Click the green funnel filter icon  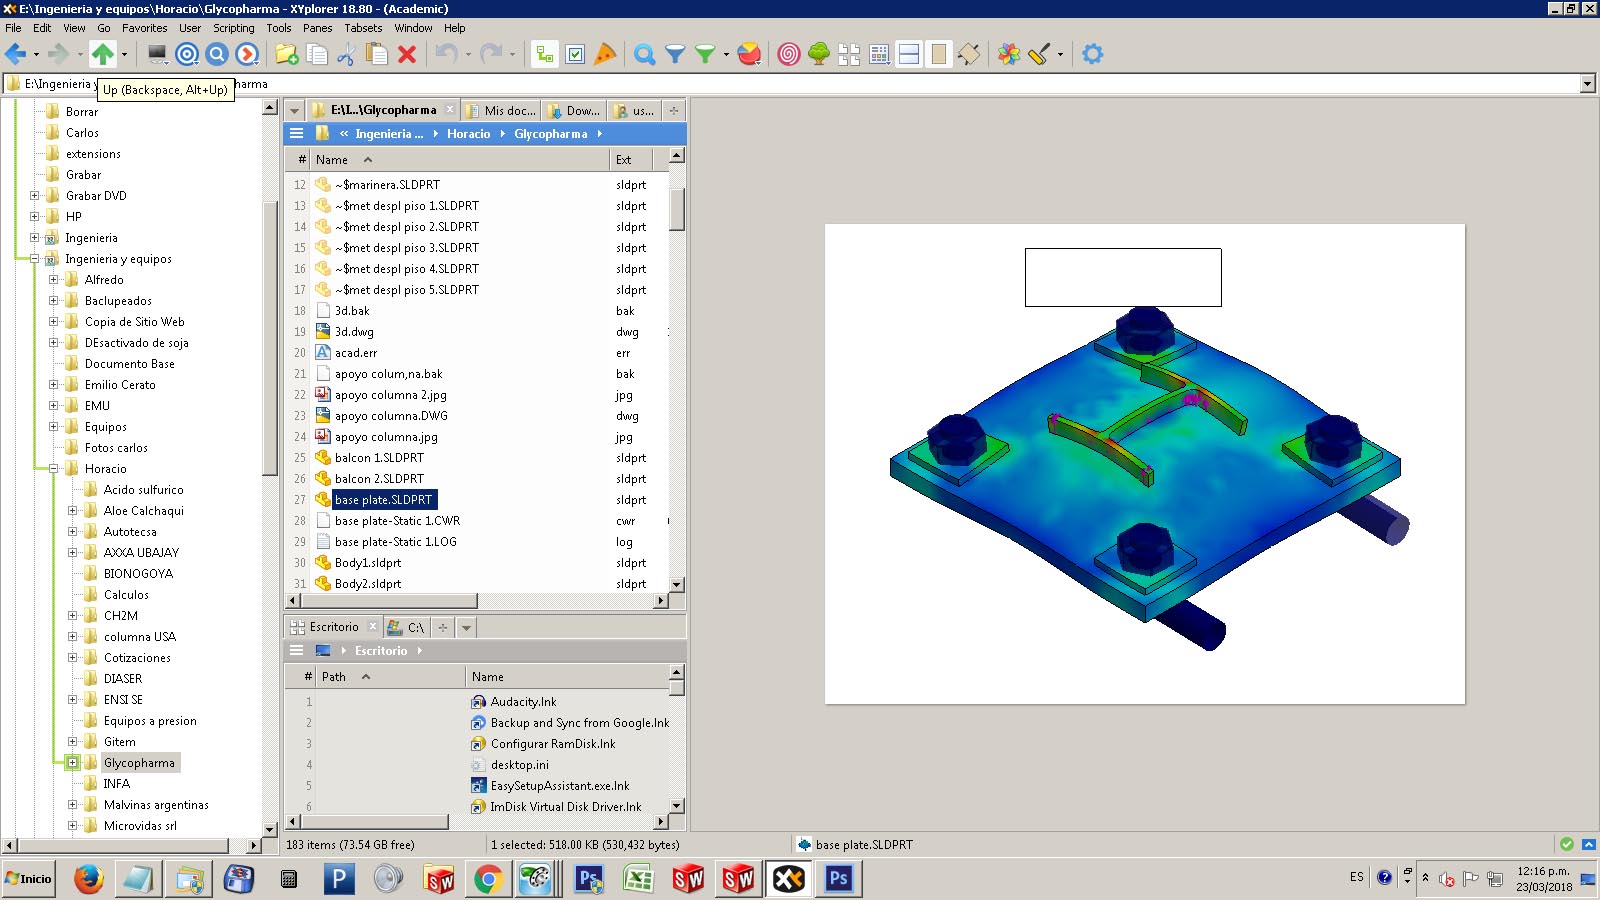coord(705,54)
